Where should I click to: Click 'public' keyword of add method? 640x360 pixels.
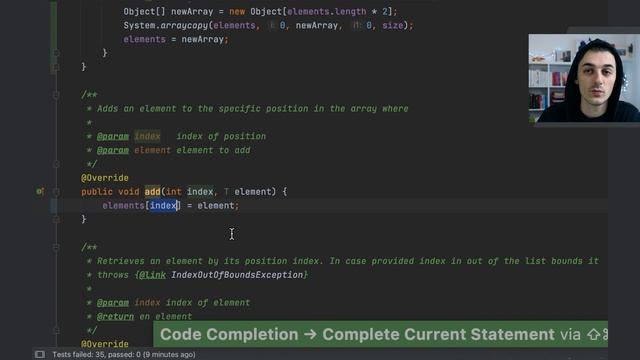click(97, 191)
